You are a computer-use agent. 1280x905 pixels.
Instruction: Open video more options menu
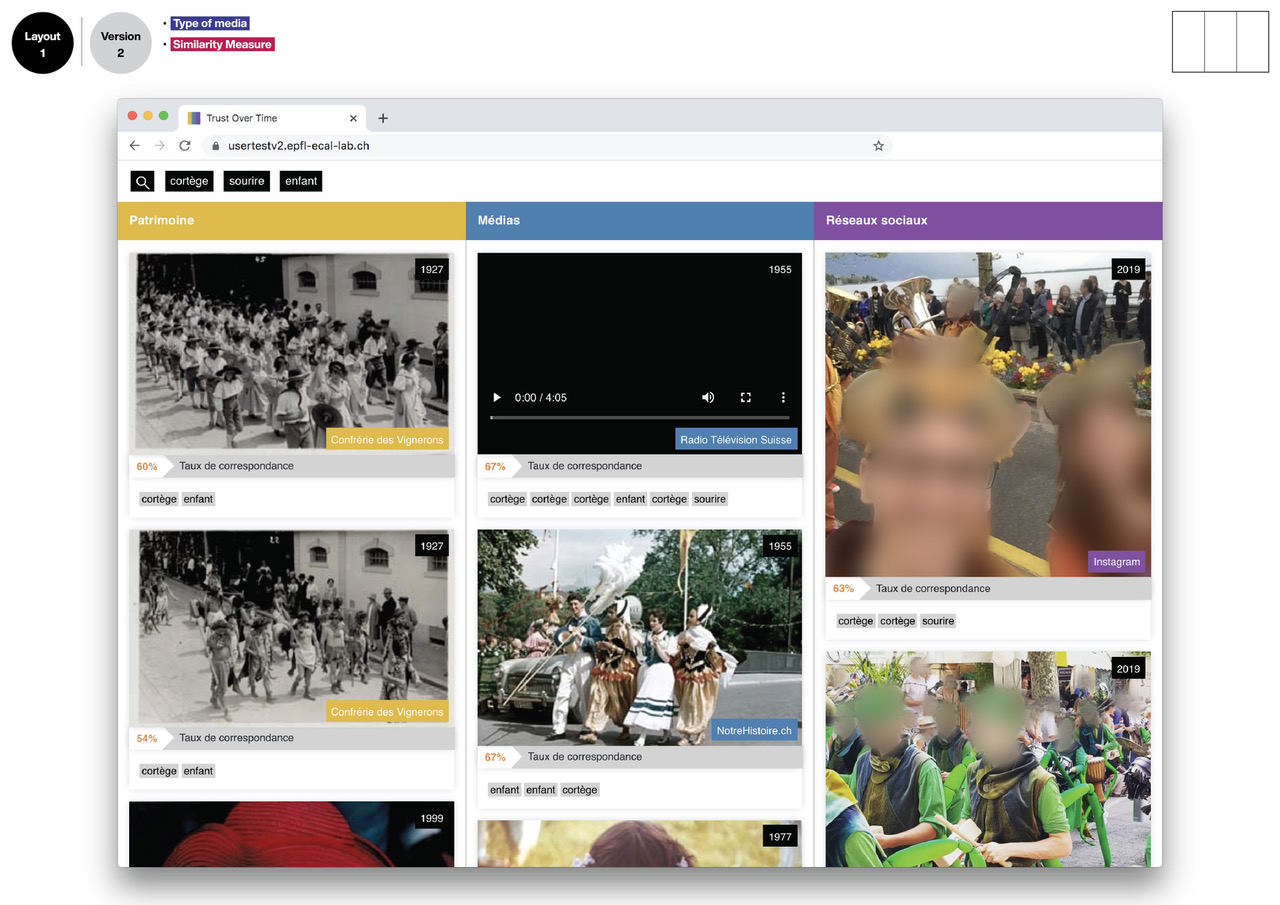click(783, 397)
